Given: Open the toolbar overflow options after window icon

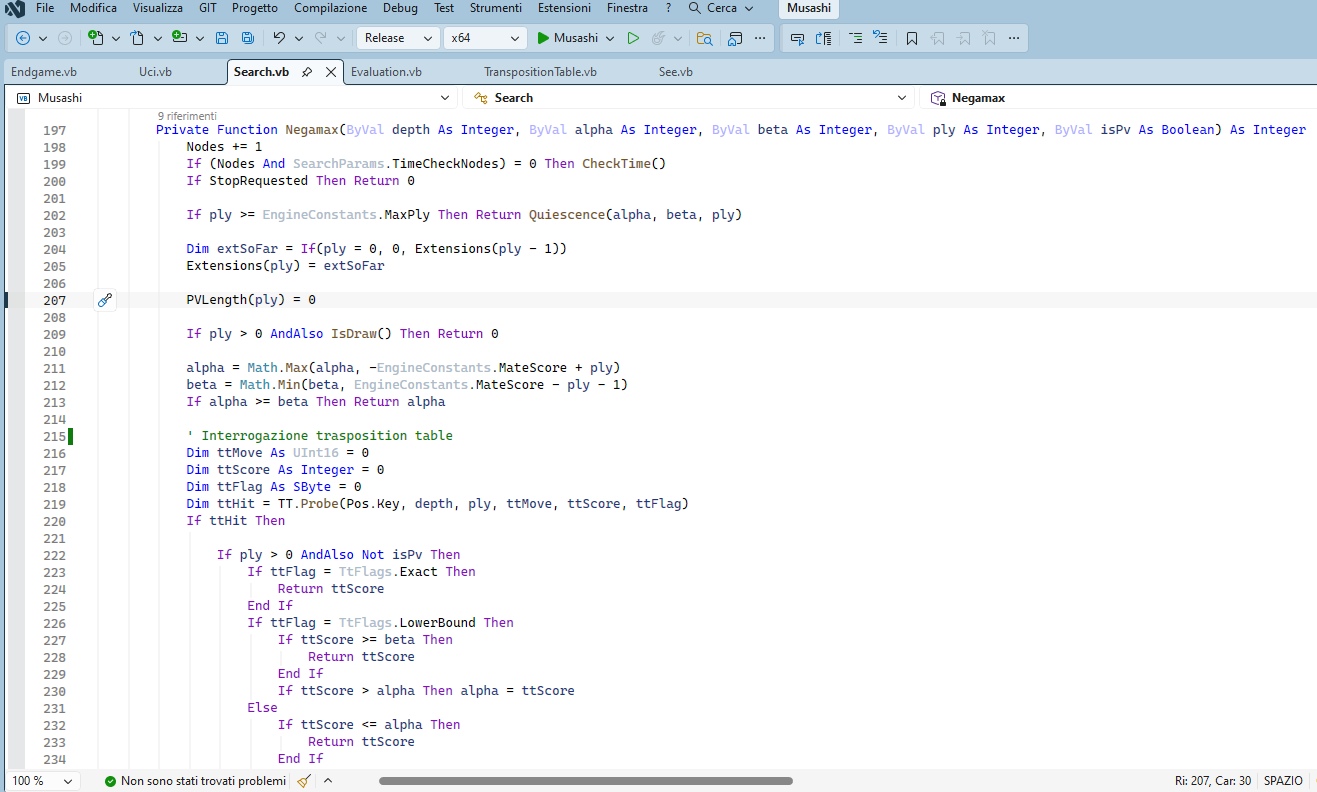Looking at the screenshot, I should pyautogui.click(x=761, y=38).
